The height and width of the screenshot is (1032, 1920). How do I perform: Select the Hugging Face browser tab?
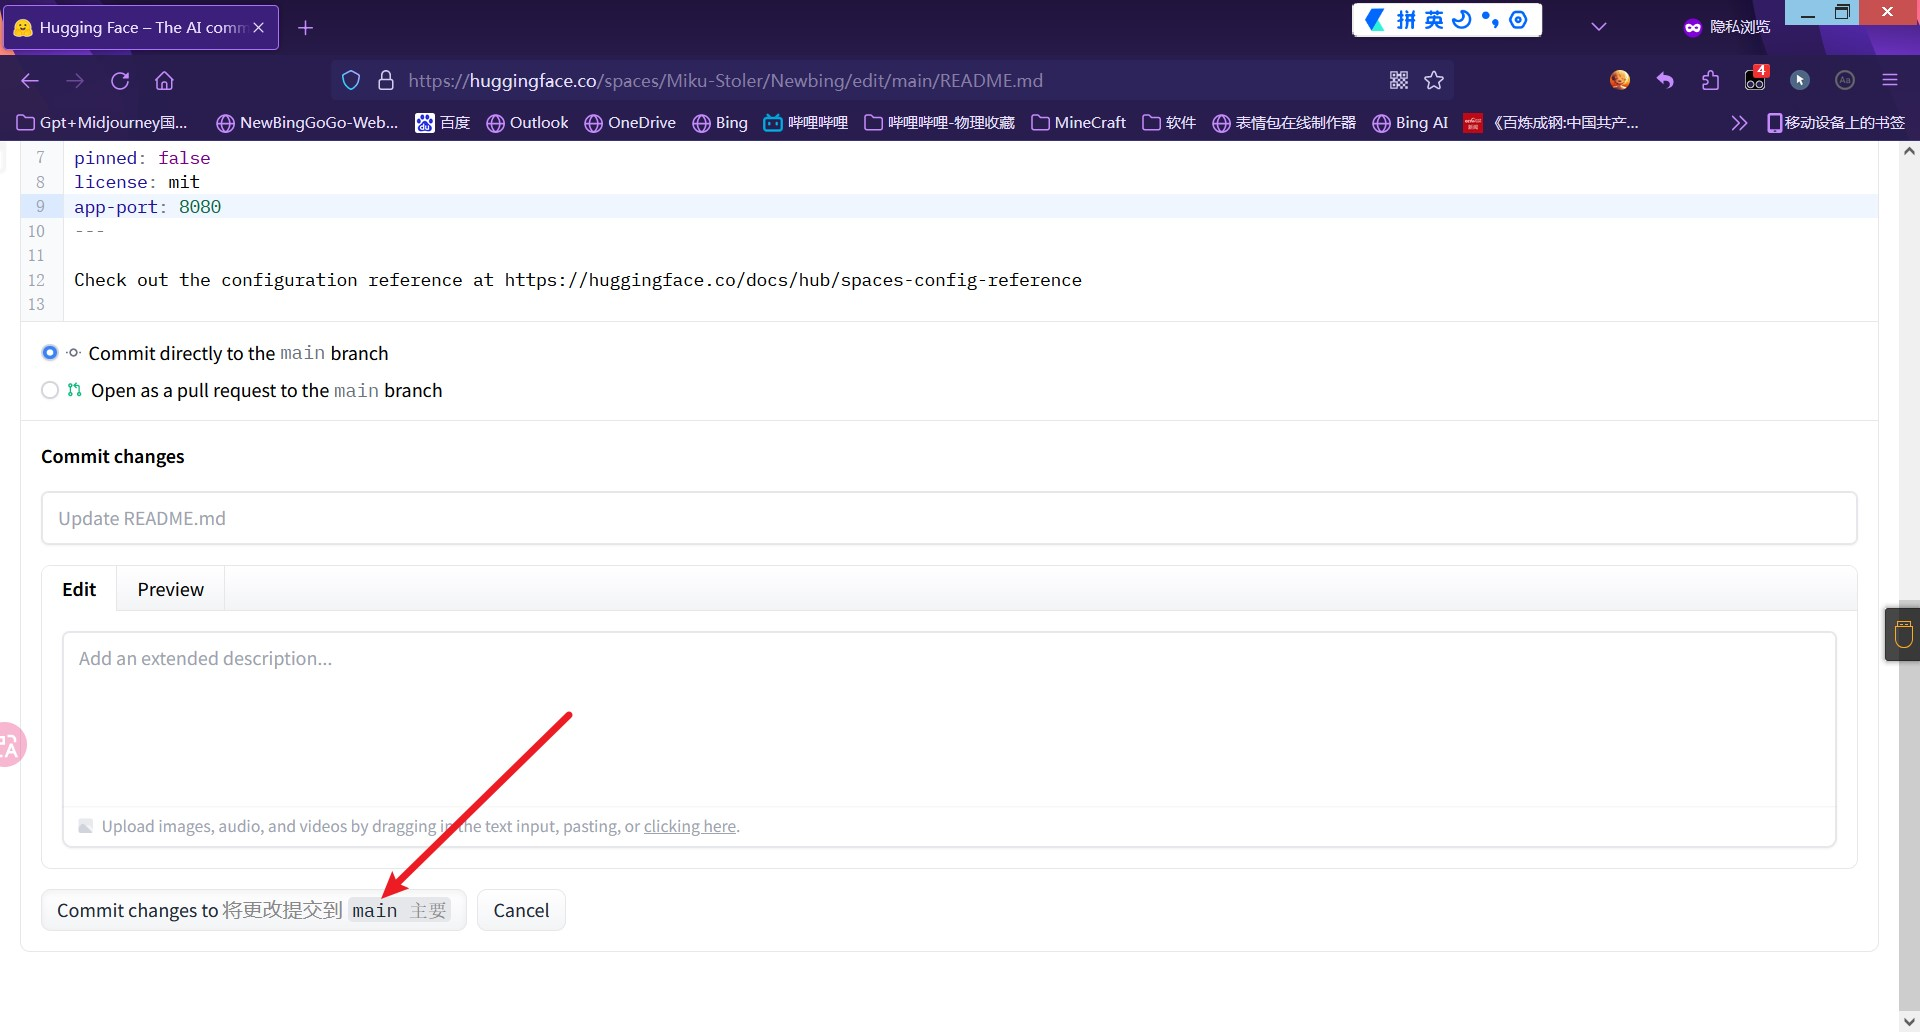click(x=141, y=28)
